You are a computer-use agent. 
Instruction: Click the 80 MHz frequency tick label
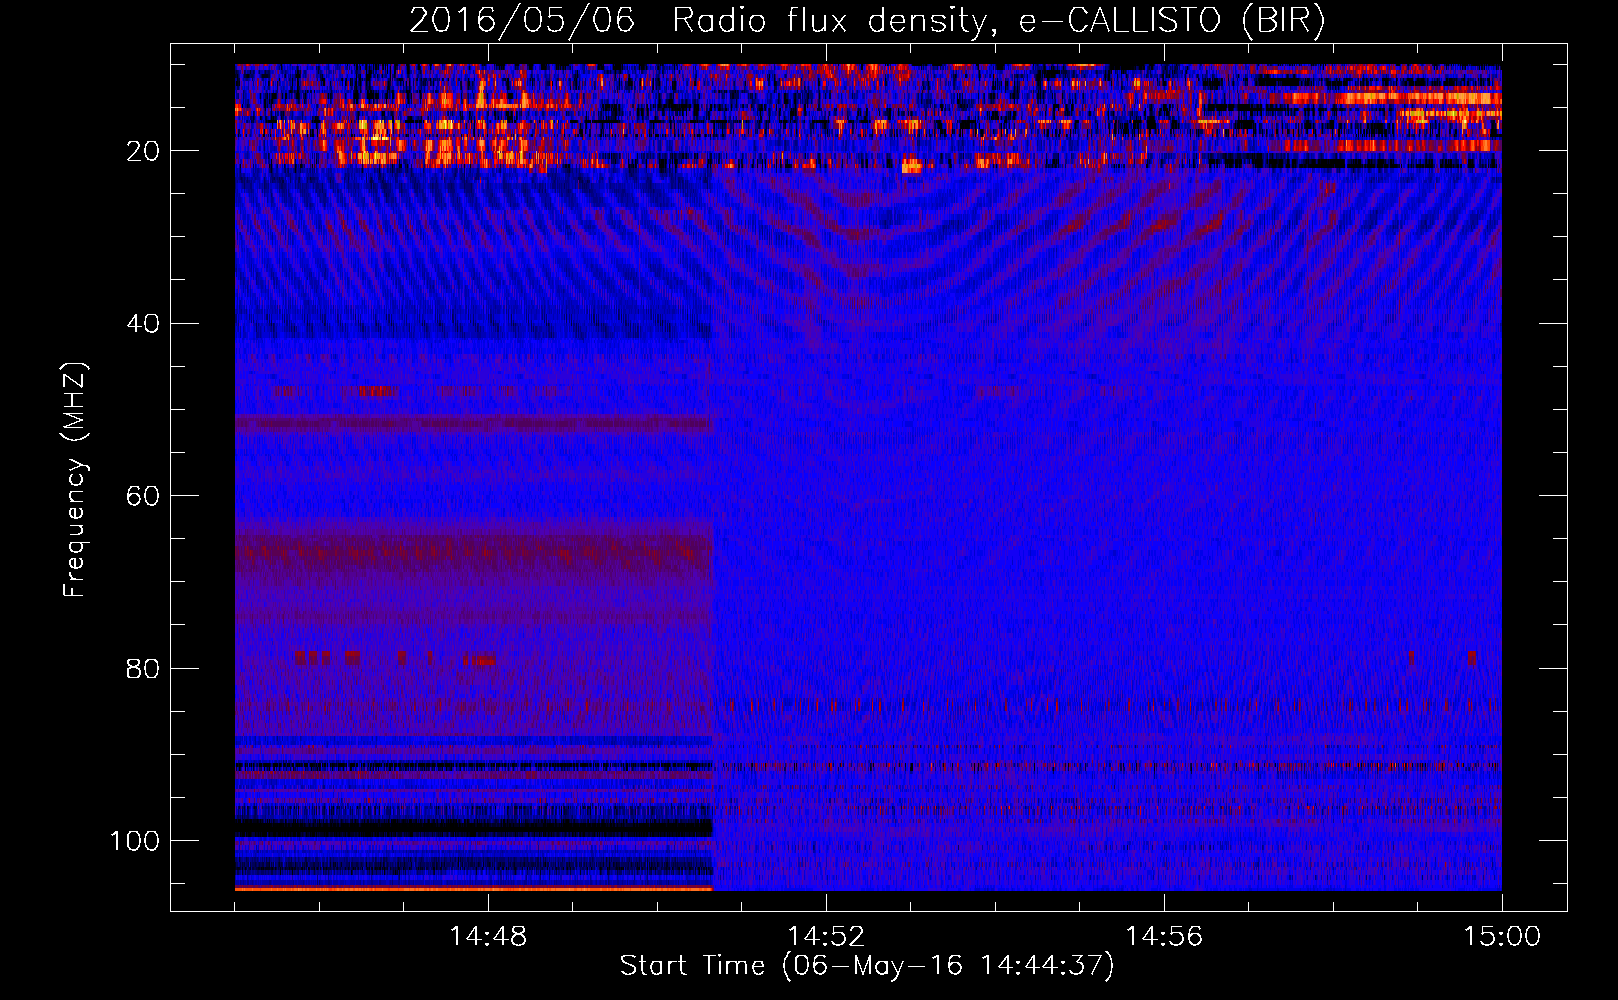pos(143,669)
